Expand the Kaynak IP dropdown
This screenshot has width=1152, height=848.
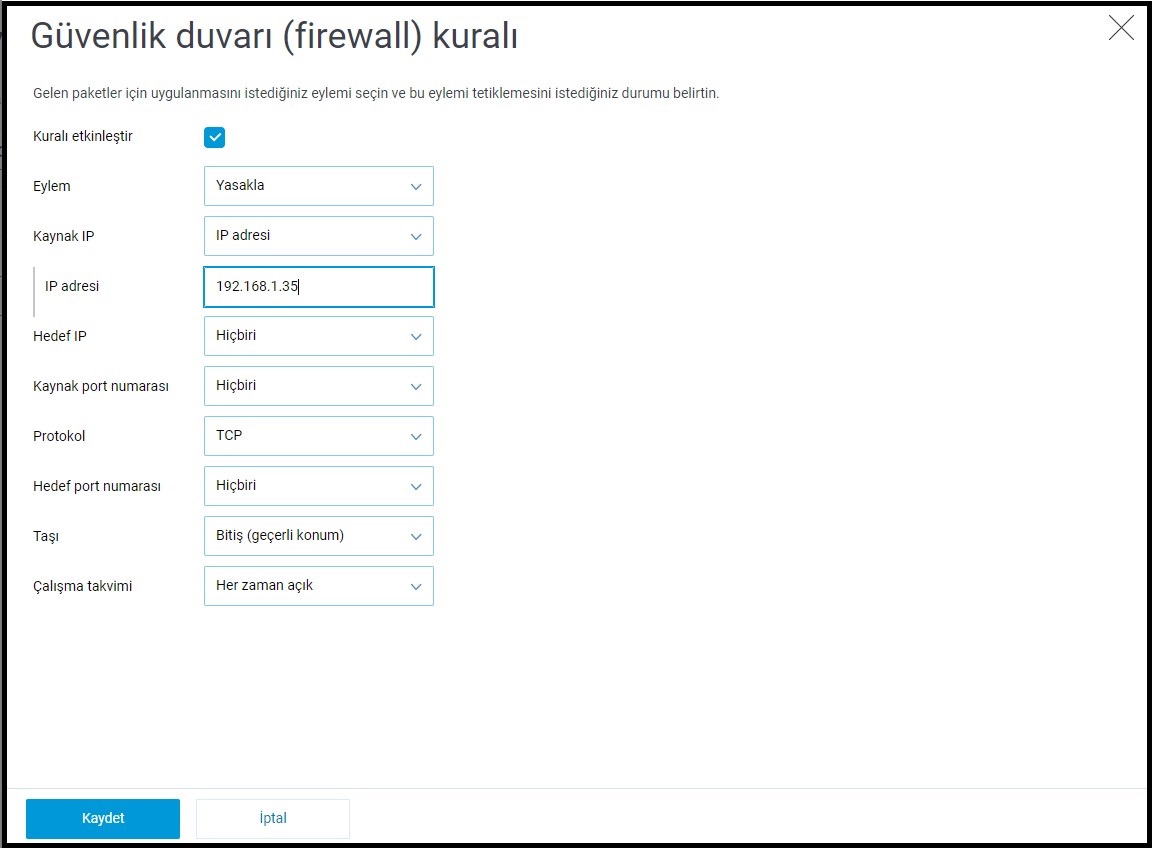point(318,236)
